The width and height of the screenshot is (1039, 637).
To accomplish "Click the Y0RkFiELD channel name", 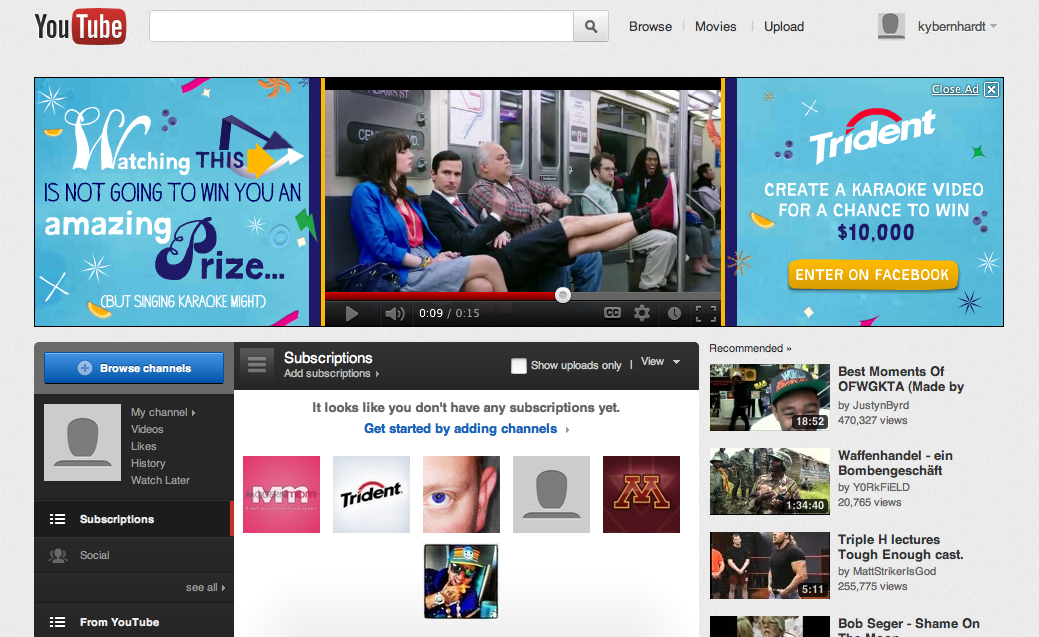I will (x=881, y=487).
